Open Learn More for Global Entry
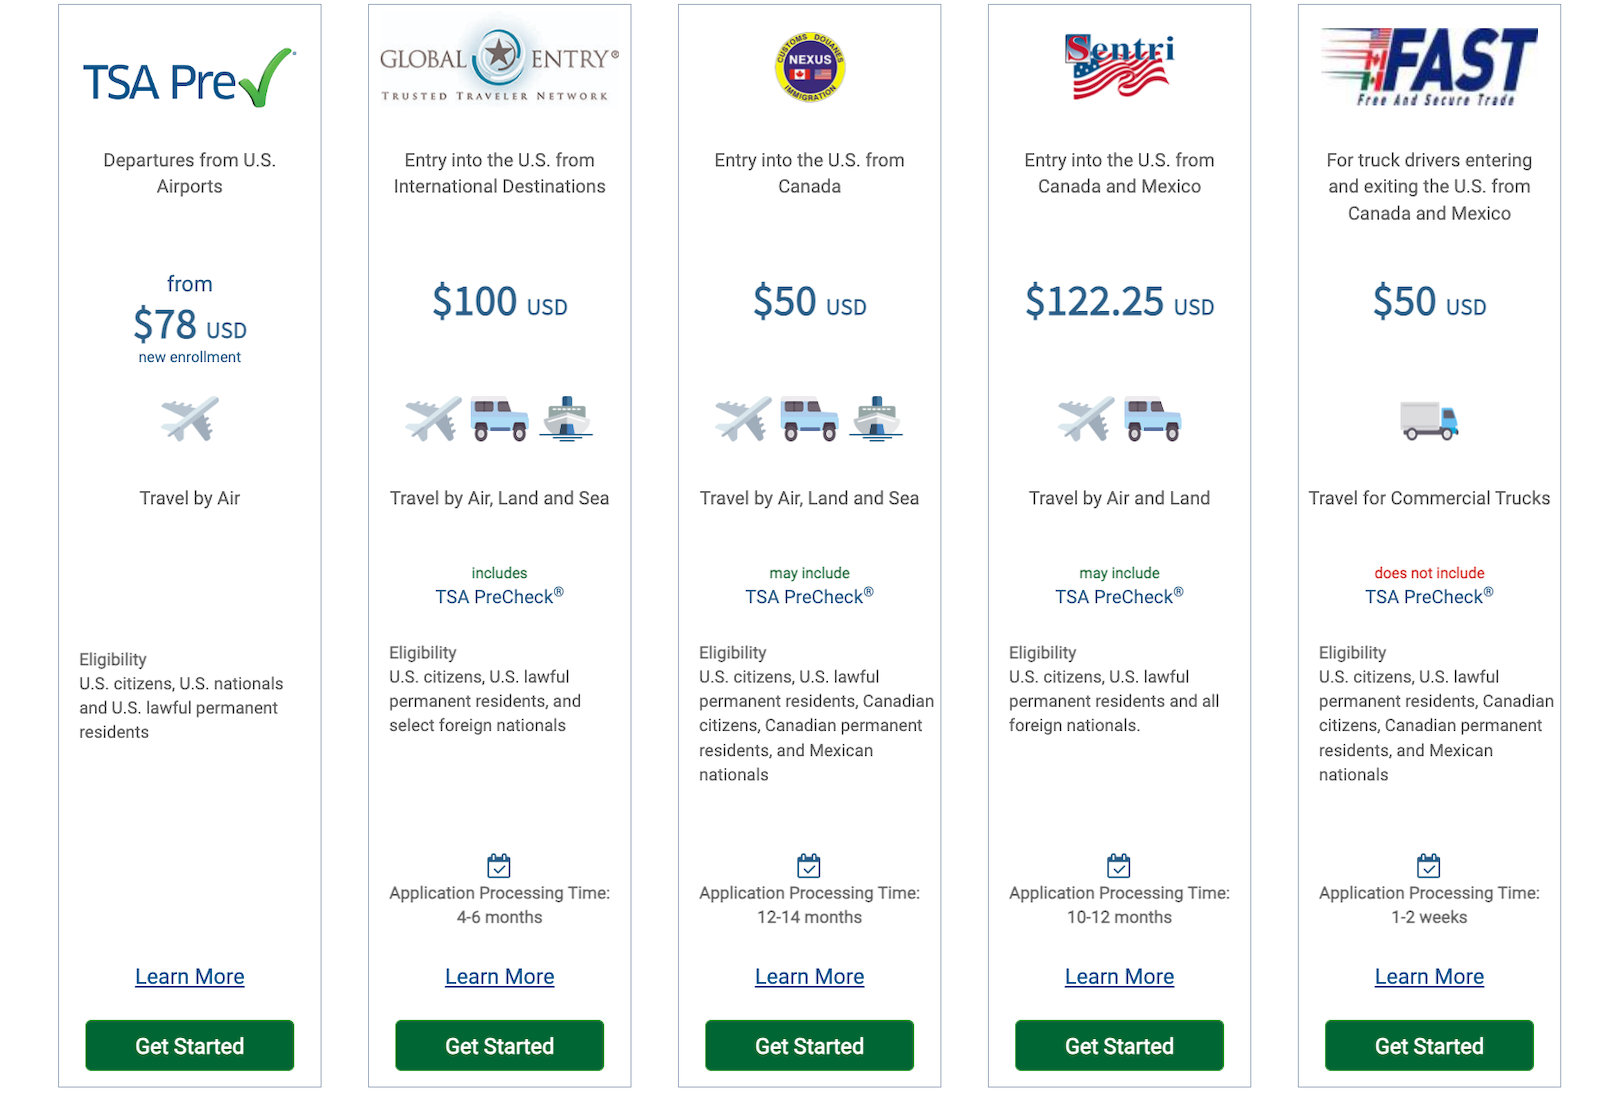 (x=500, y=977)
